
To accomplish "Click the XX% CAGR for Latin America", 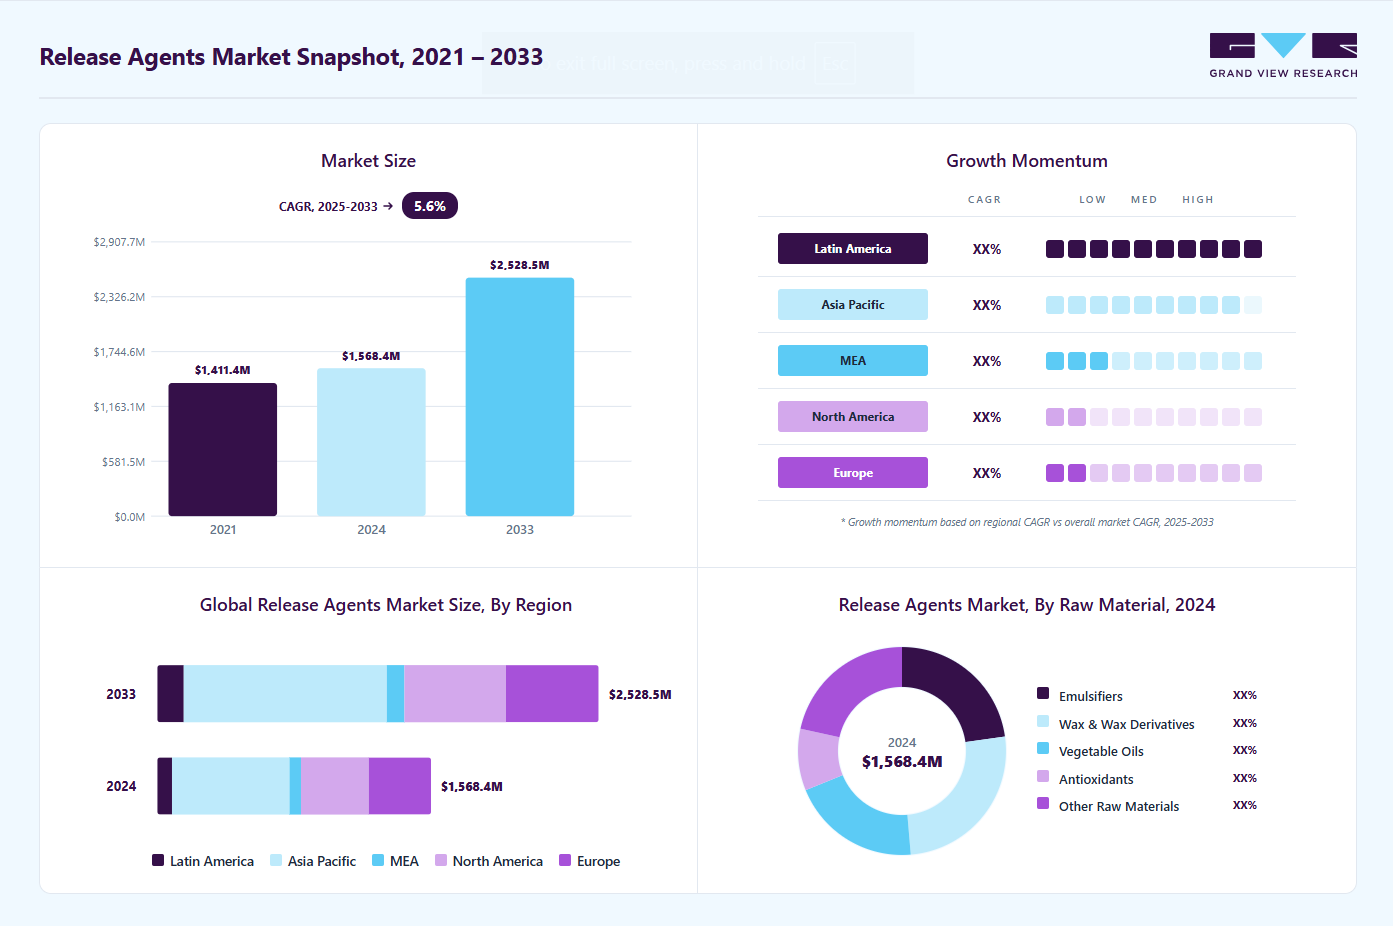I will (987, 249).
